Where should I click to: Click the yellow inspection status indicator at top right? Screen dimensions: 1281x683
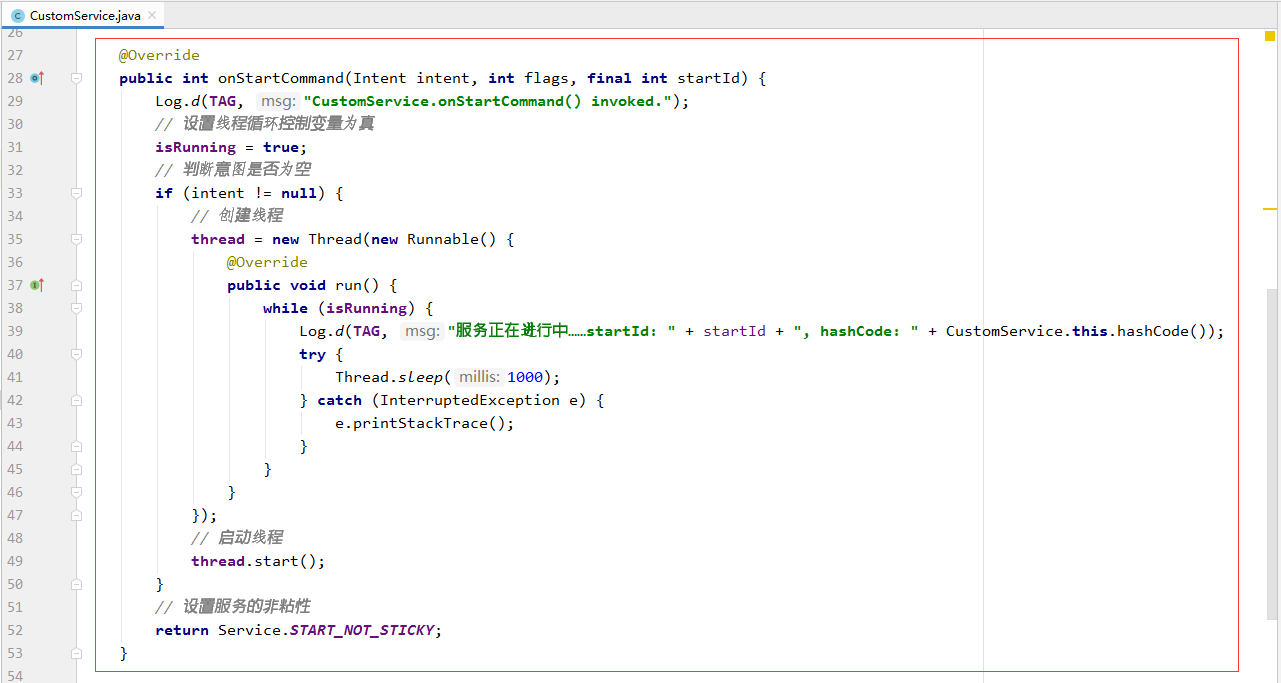[x=1270, y=36]
